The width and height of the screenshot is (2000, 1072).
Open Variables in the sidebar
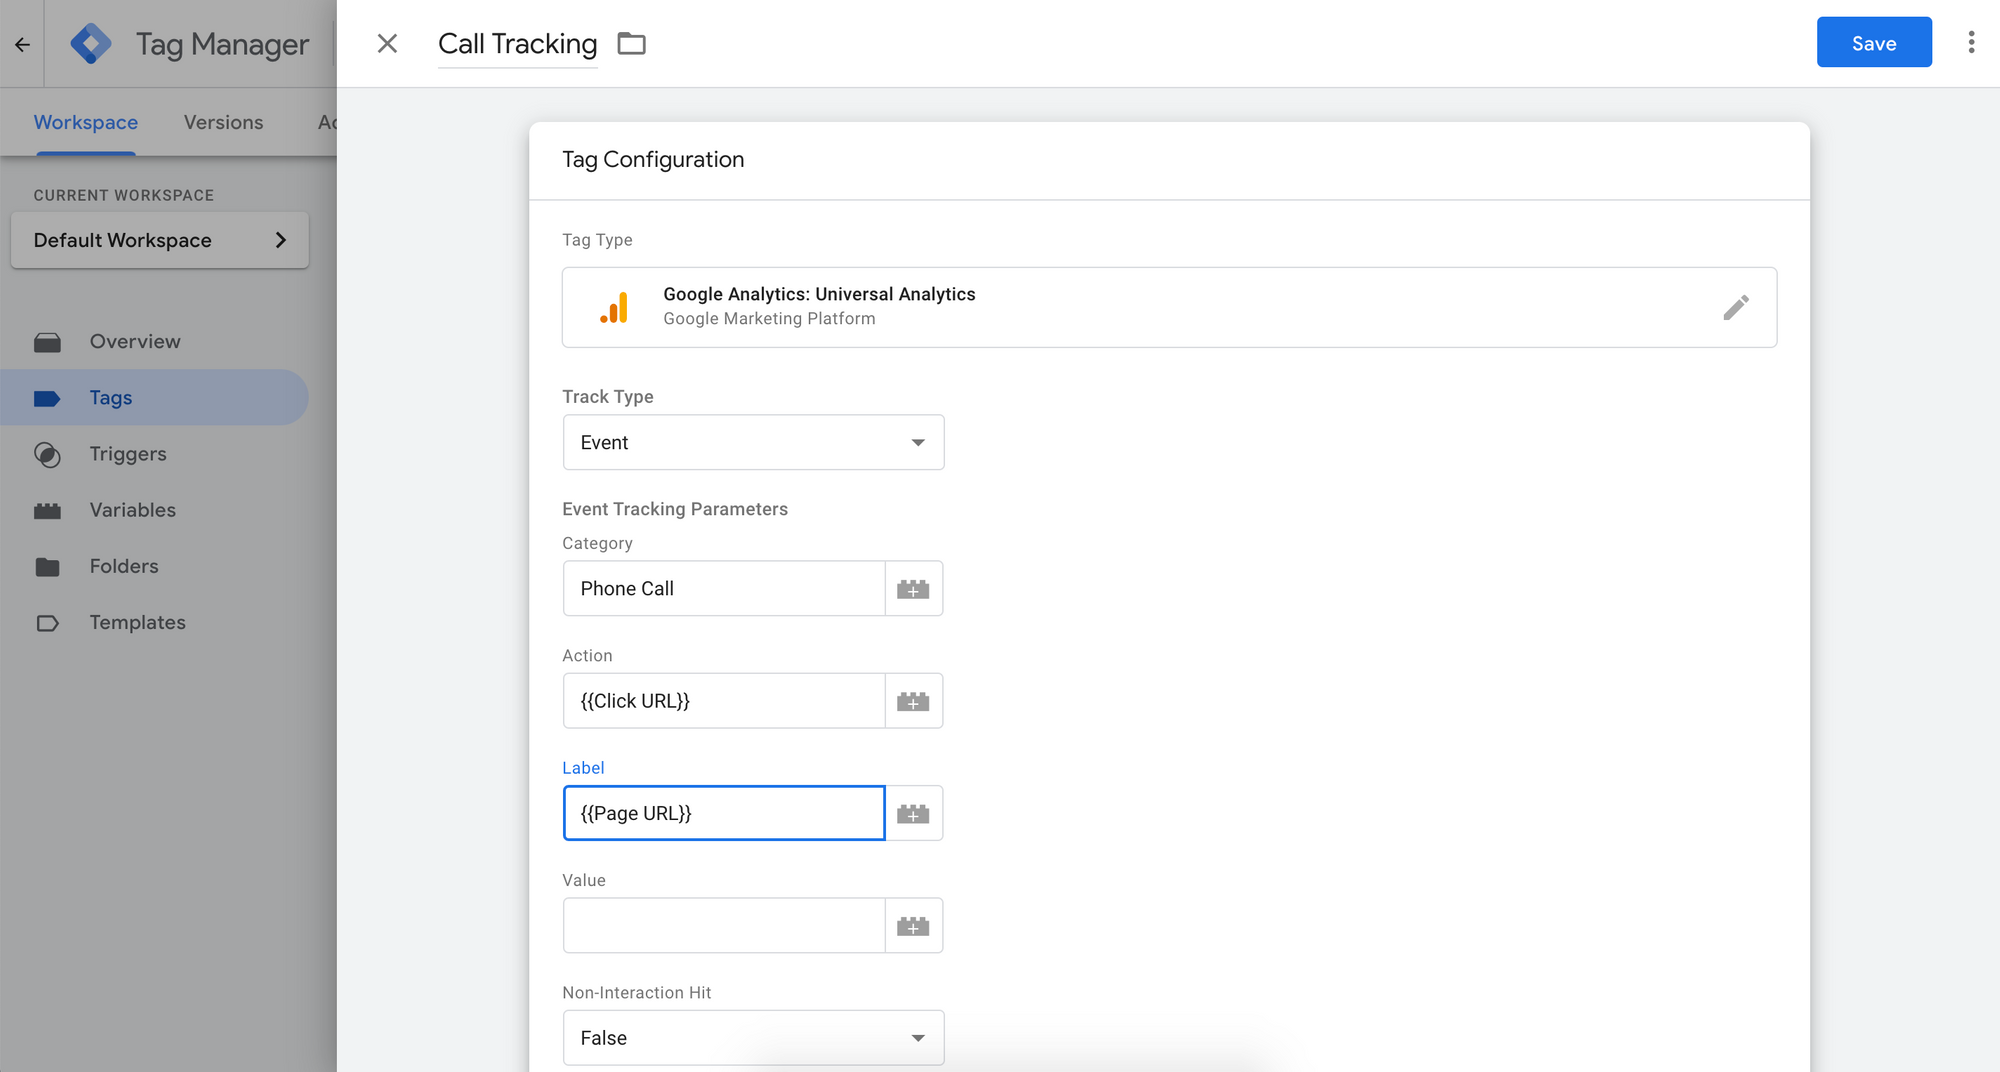(x=154, y=509)
